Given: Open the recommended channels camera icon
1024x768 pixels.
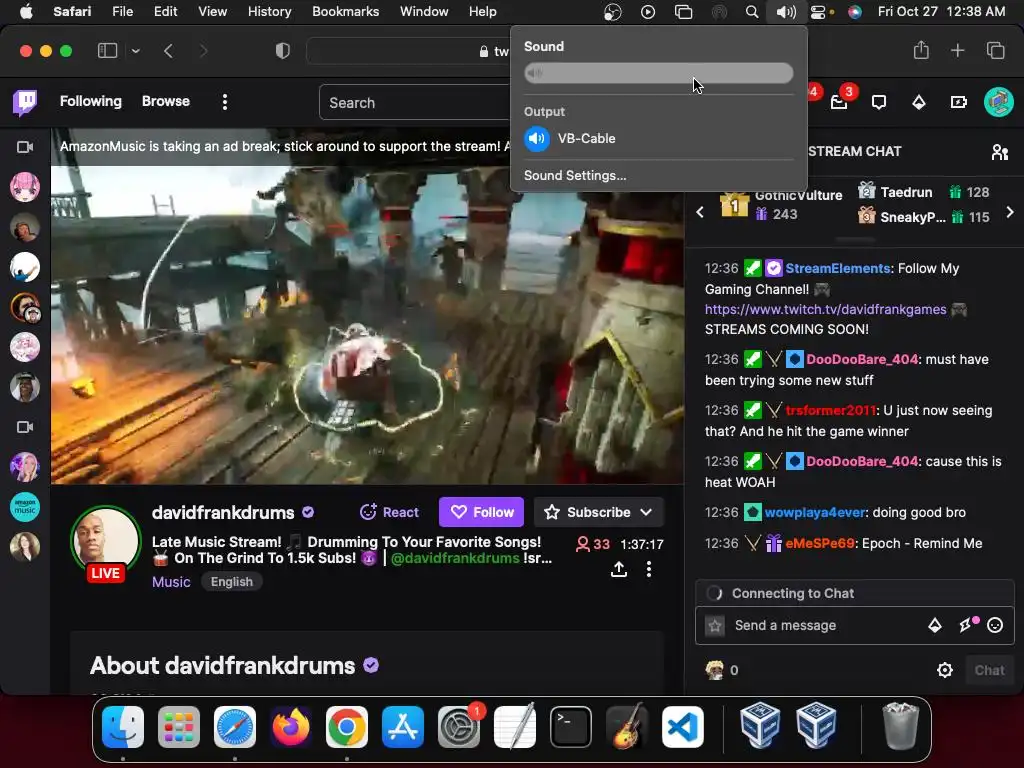Looking at the screenshot, I should [25, 427].
